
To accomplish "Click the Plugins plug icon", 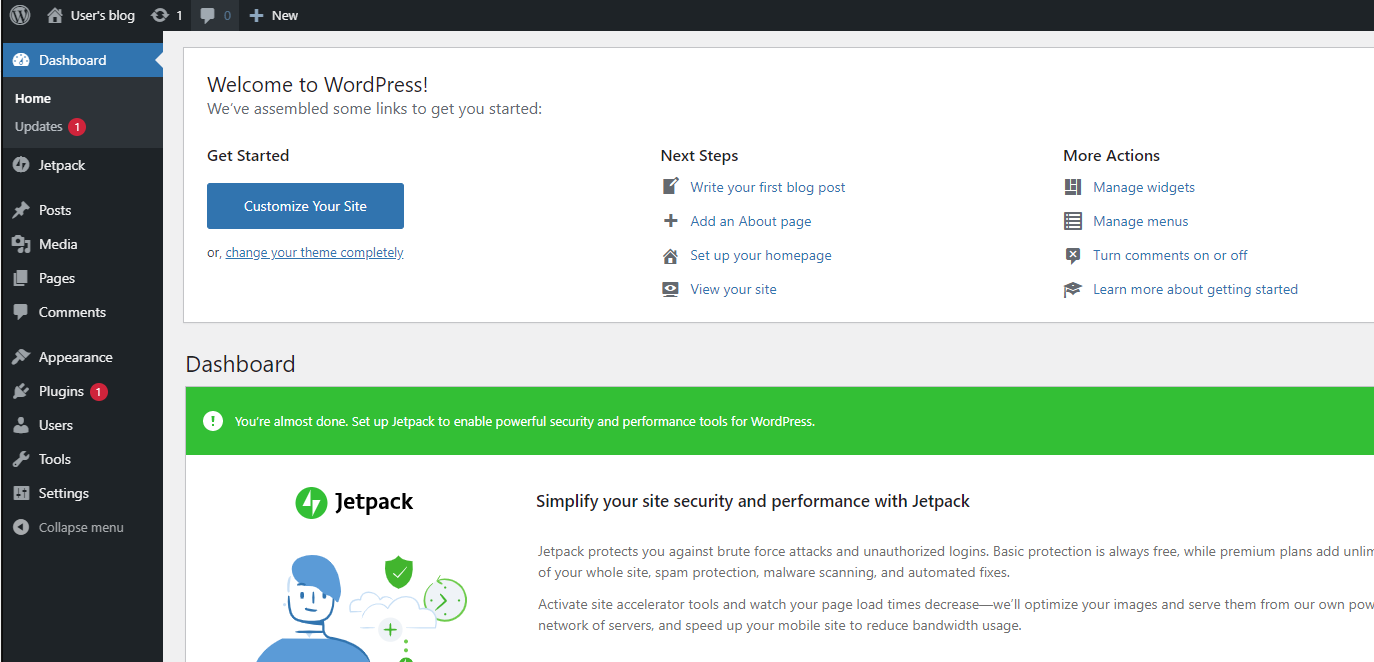I will [21, 391].
